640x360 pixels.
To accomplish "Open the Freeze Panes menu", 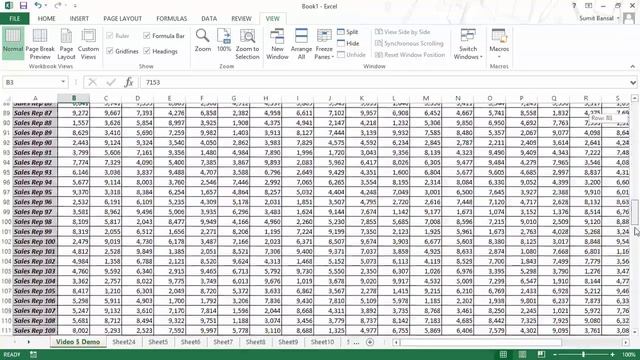I will tap(324, 44).
